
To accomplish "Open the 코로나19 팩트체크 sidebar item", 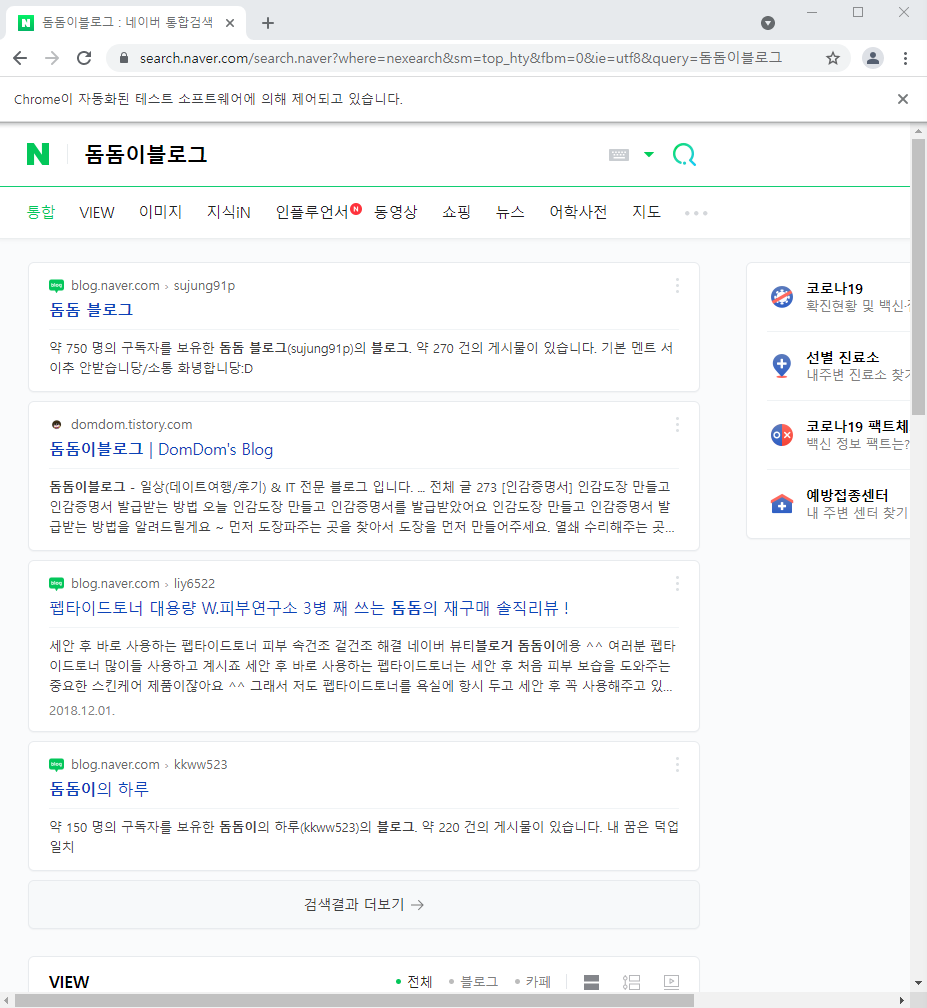I will [x=839, y=434].
